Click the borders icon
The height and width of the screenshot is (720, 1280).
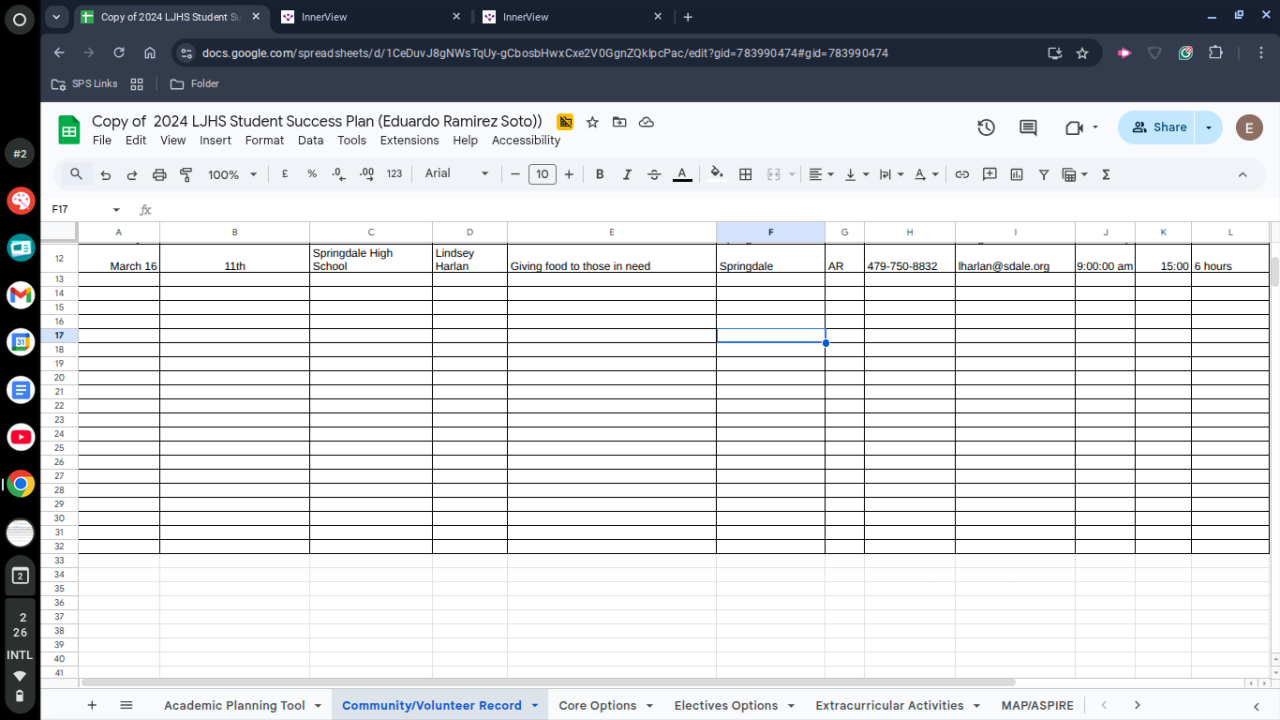coord(745,174)
